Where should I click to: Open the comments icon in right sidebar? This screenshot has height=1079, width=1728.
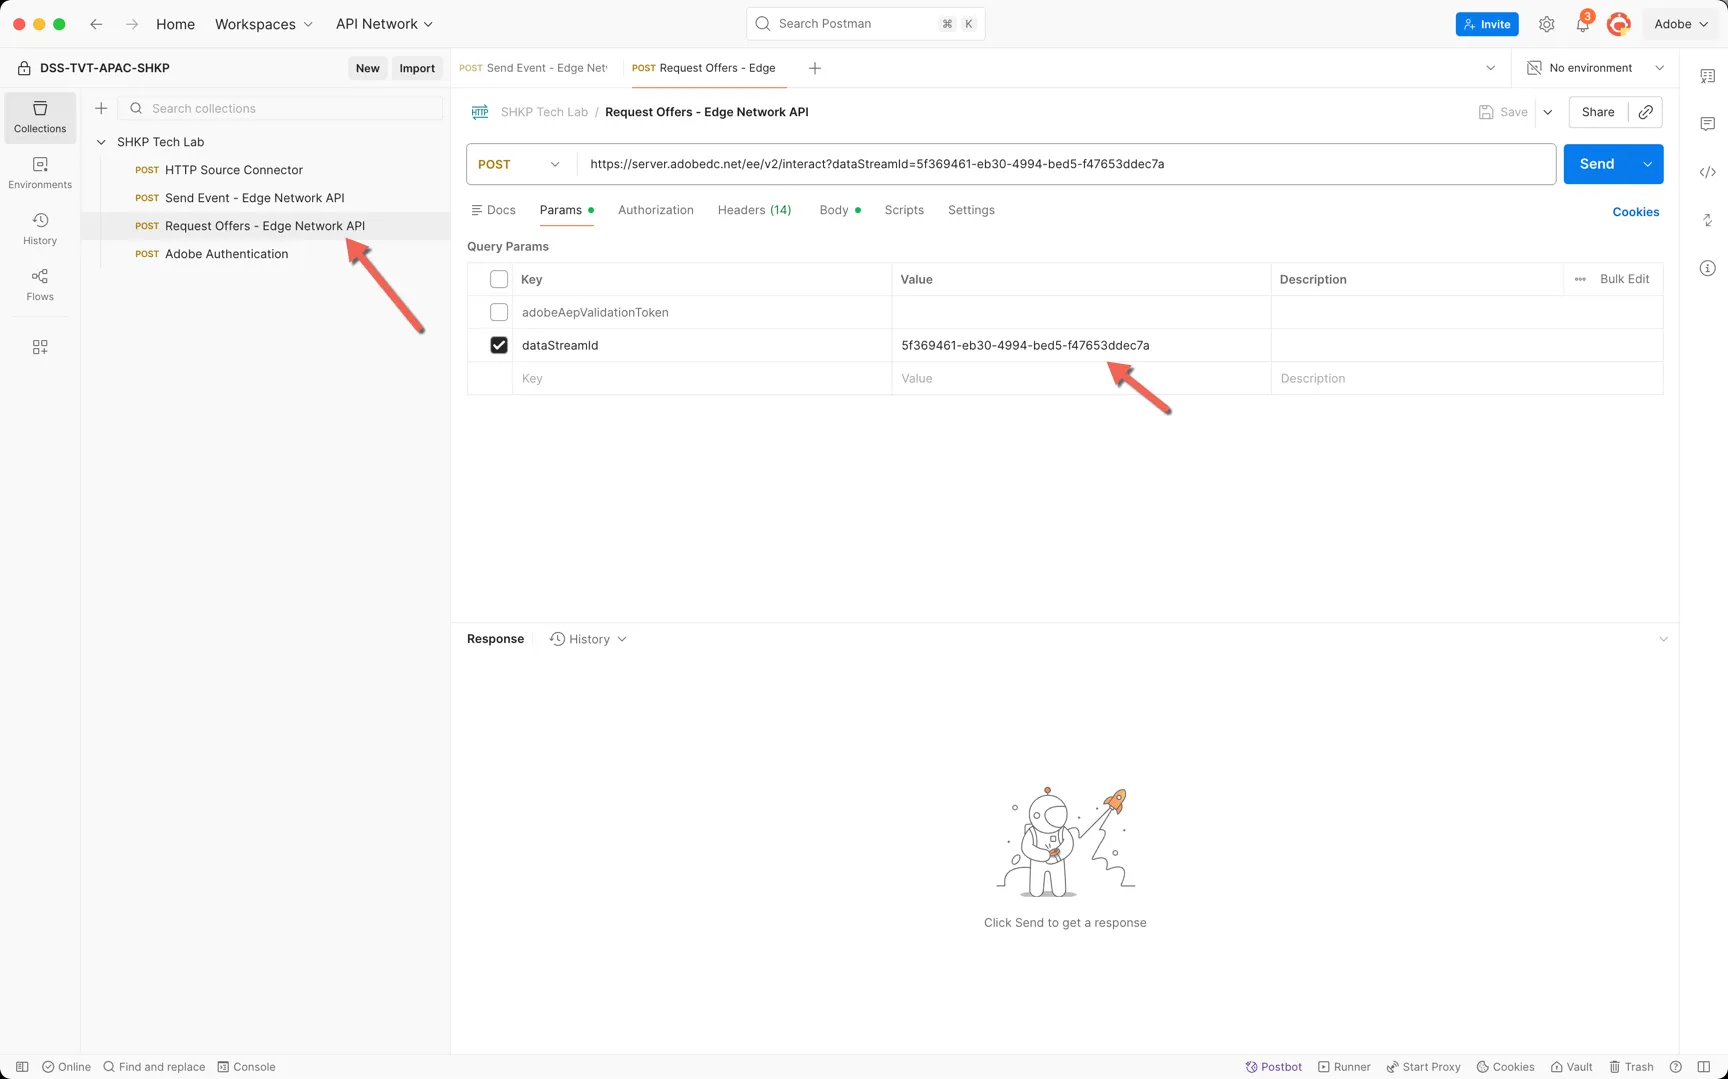[x=1707, y=124]
